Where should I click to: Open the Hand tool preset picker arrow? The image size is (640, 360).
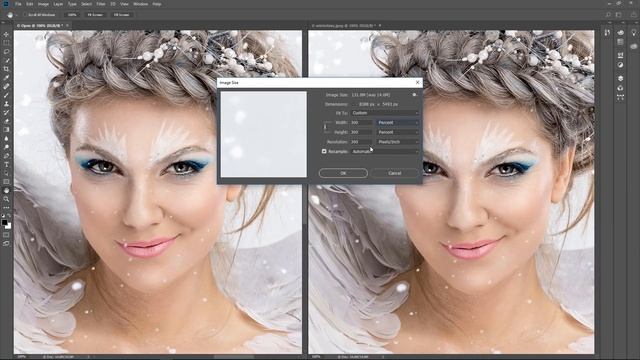(x=16, y=15)
